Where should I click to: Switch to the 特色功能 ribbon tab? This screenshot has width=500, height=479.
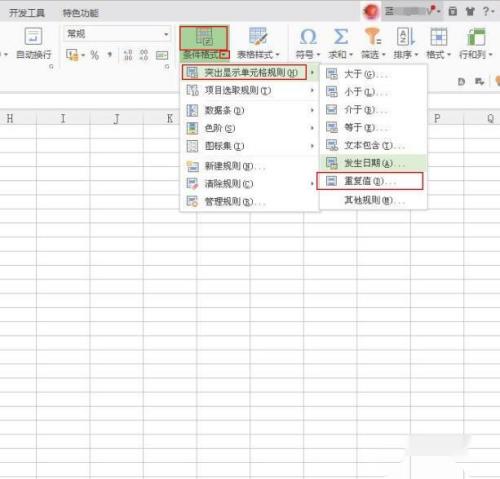coord(81,13)
